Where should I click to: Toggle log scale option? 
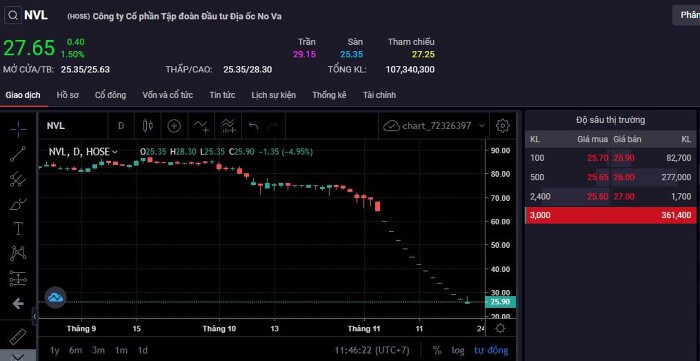[x=458, y=350]
